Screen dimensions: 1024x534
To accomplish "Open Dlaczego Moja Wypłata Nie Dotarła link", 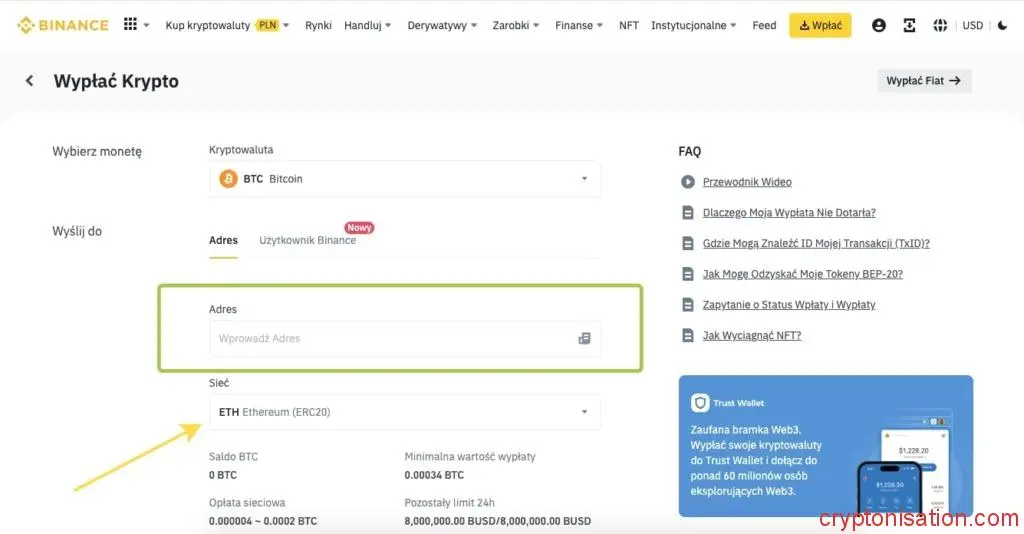I will [x=789, y=213].
